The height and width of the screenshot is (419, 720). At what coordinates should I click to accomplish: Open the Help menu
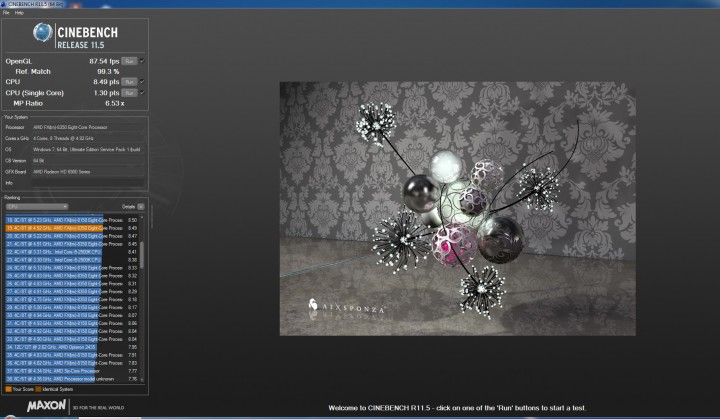[19, 13]
